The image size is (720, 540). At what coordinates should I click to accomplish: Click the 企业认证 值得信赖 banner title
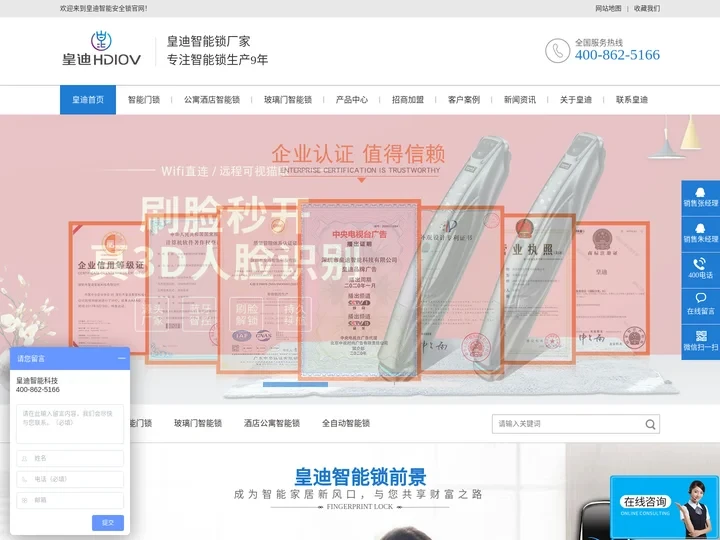tap(358, 154)
